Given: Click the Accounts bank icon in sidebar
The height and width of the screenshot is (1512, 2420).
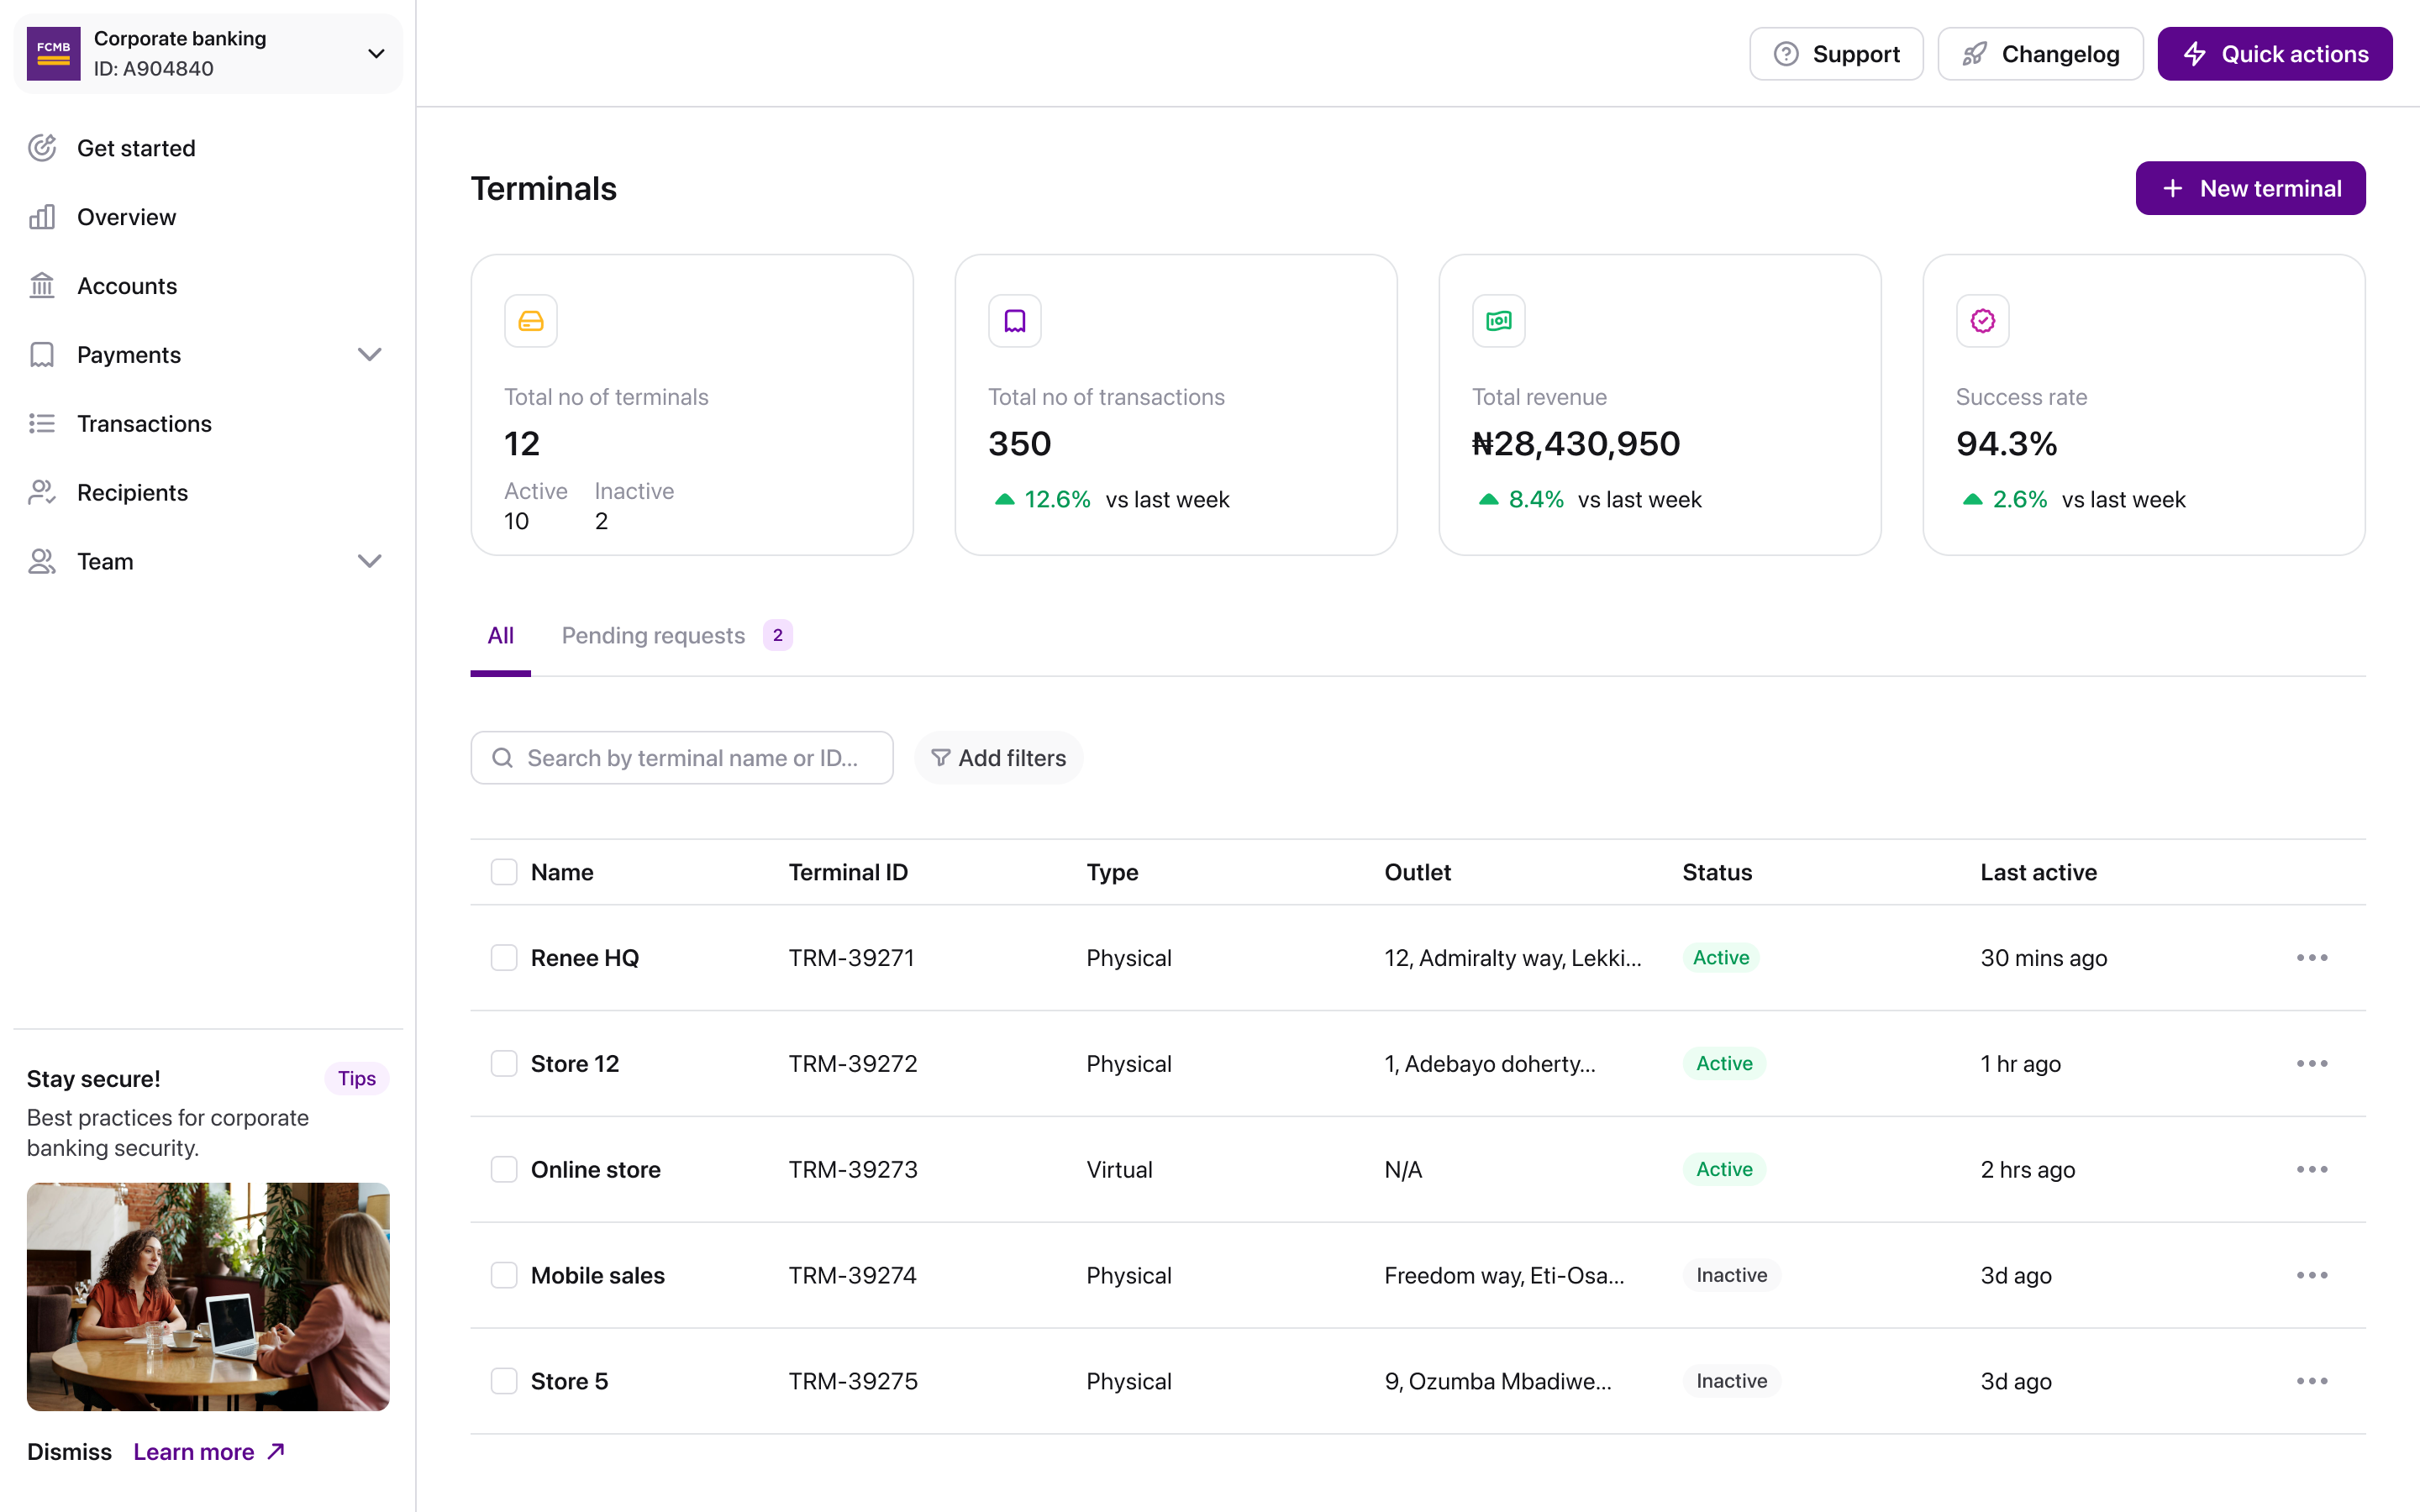Looking at the screenshot, I should click(42, 286).
